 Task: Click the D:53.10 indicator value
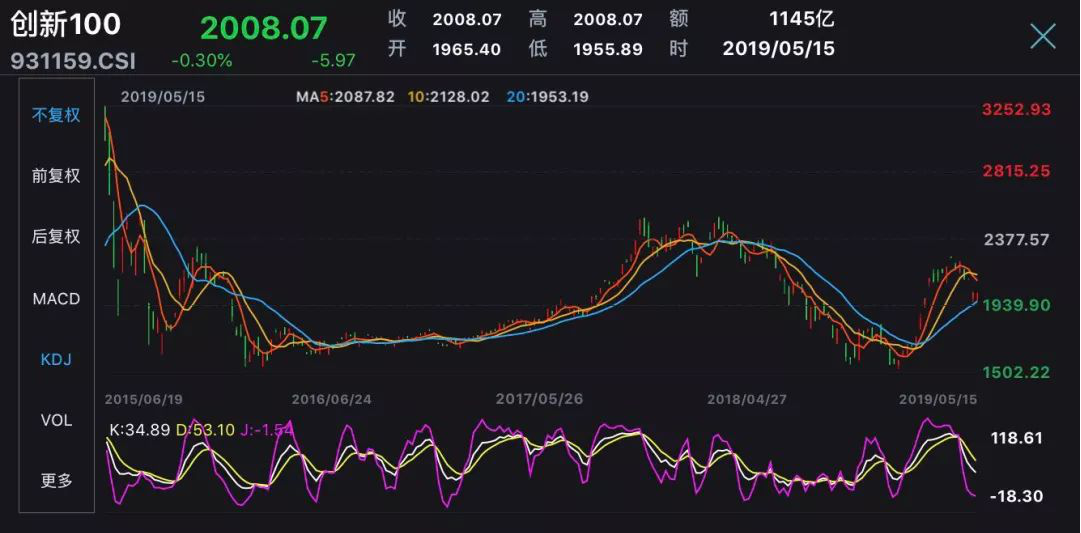click(x=205, y=431)
